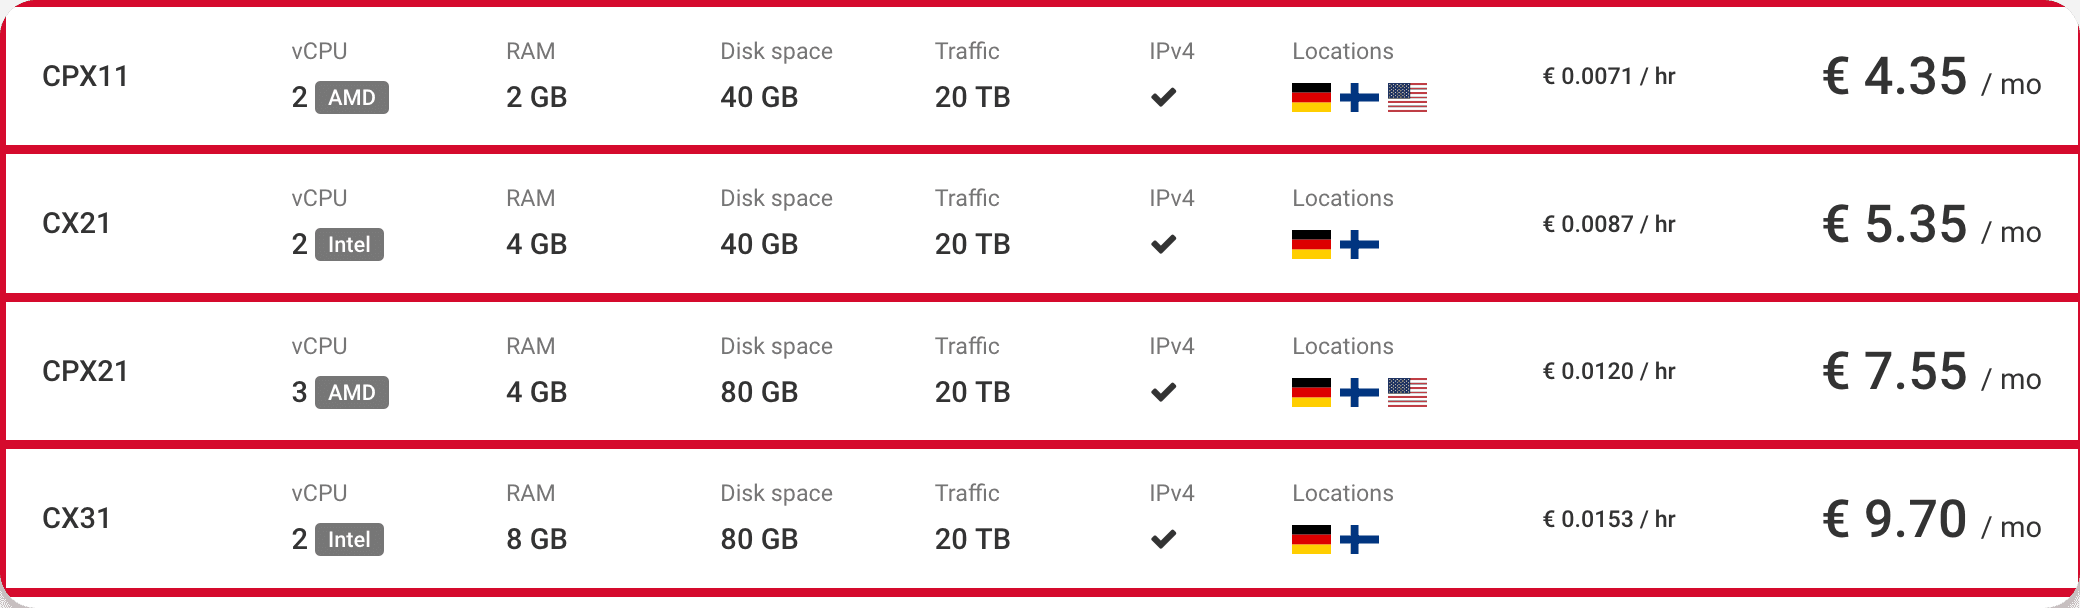This screenshot has width=2080, height=608.
Task: Click the German flag in CPX21 row
Action: 1311,392
